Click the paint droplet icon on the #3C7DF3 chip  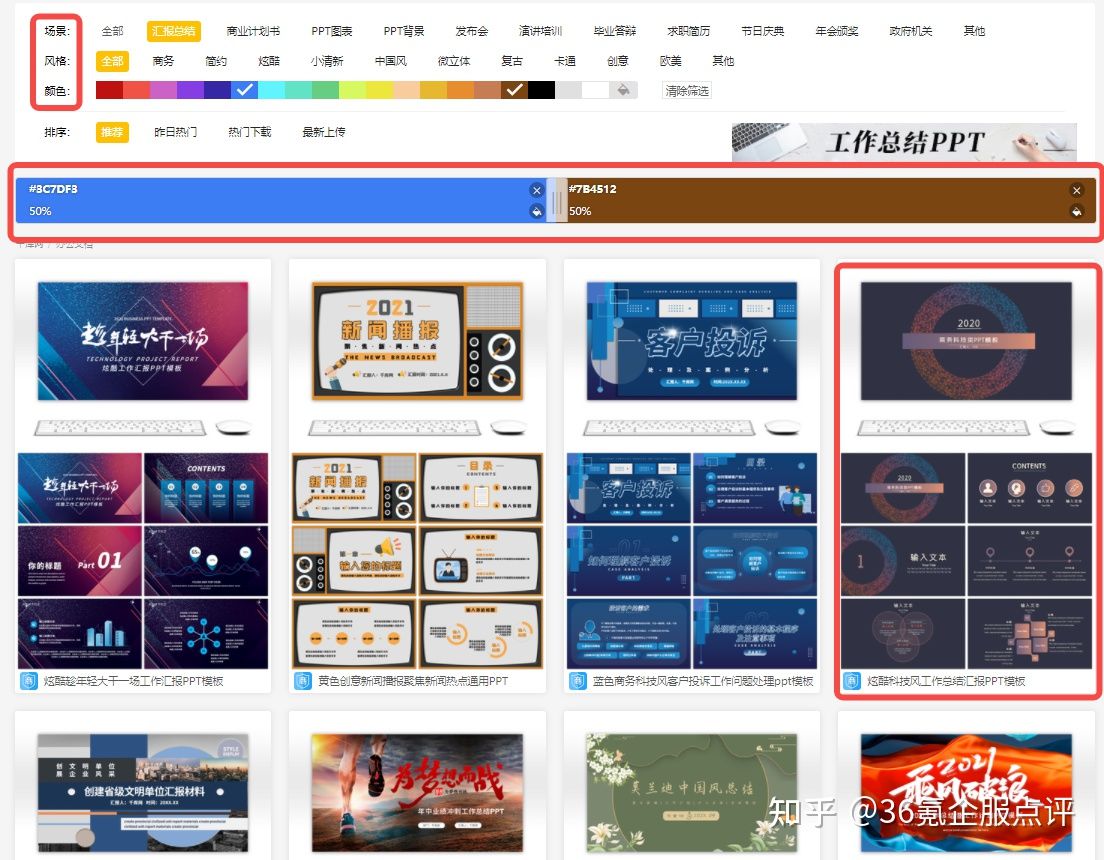(x=536, y=211)
